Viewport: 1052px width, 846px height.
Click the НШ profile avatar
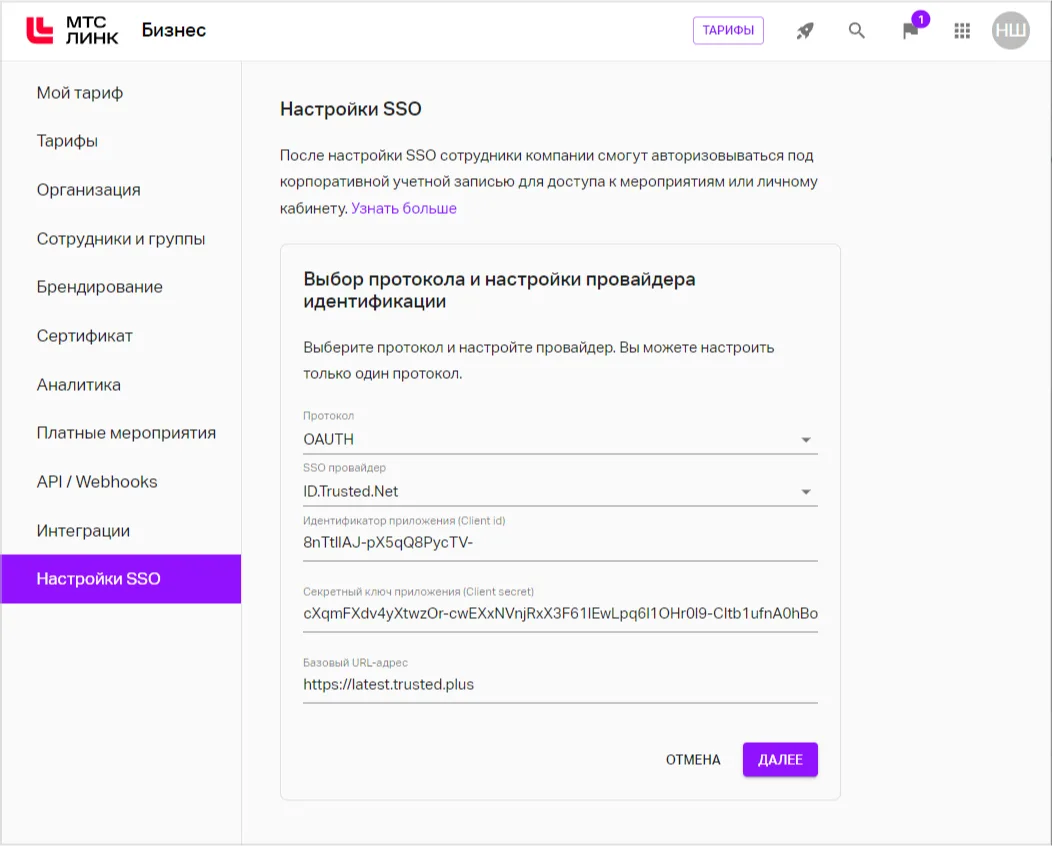(x=1010, y=30)
